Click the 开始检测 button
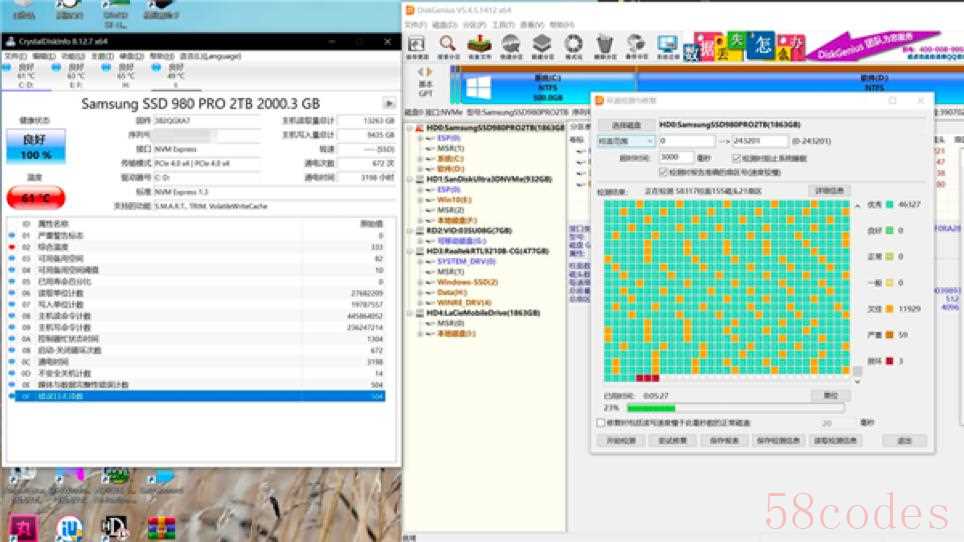This screenshot has height=542, width=964. 621,441
